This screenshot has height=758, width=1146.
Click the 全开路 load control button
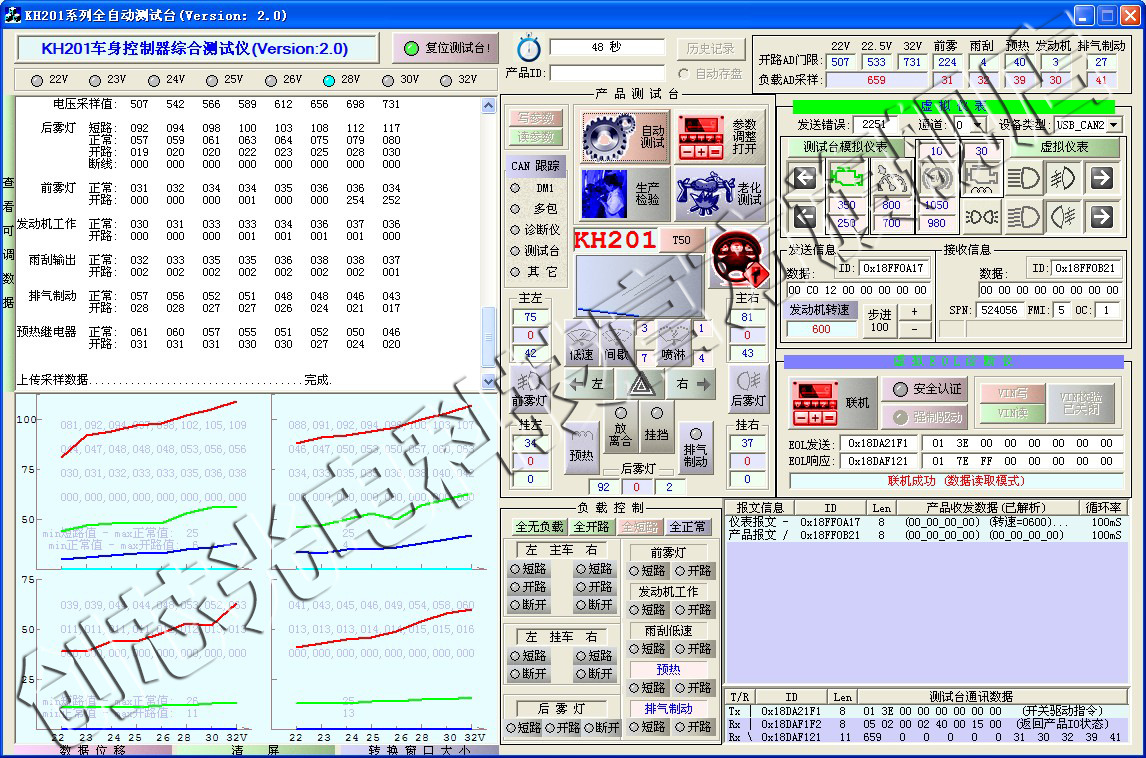(x=591, y=526)
